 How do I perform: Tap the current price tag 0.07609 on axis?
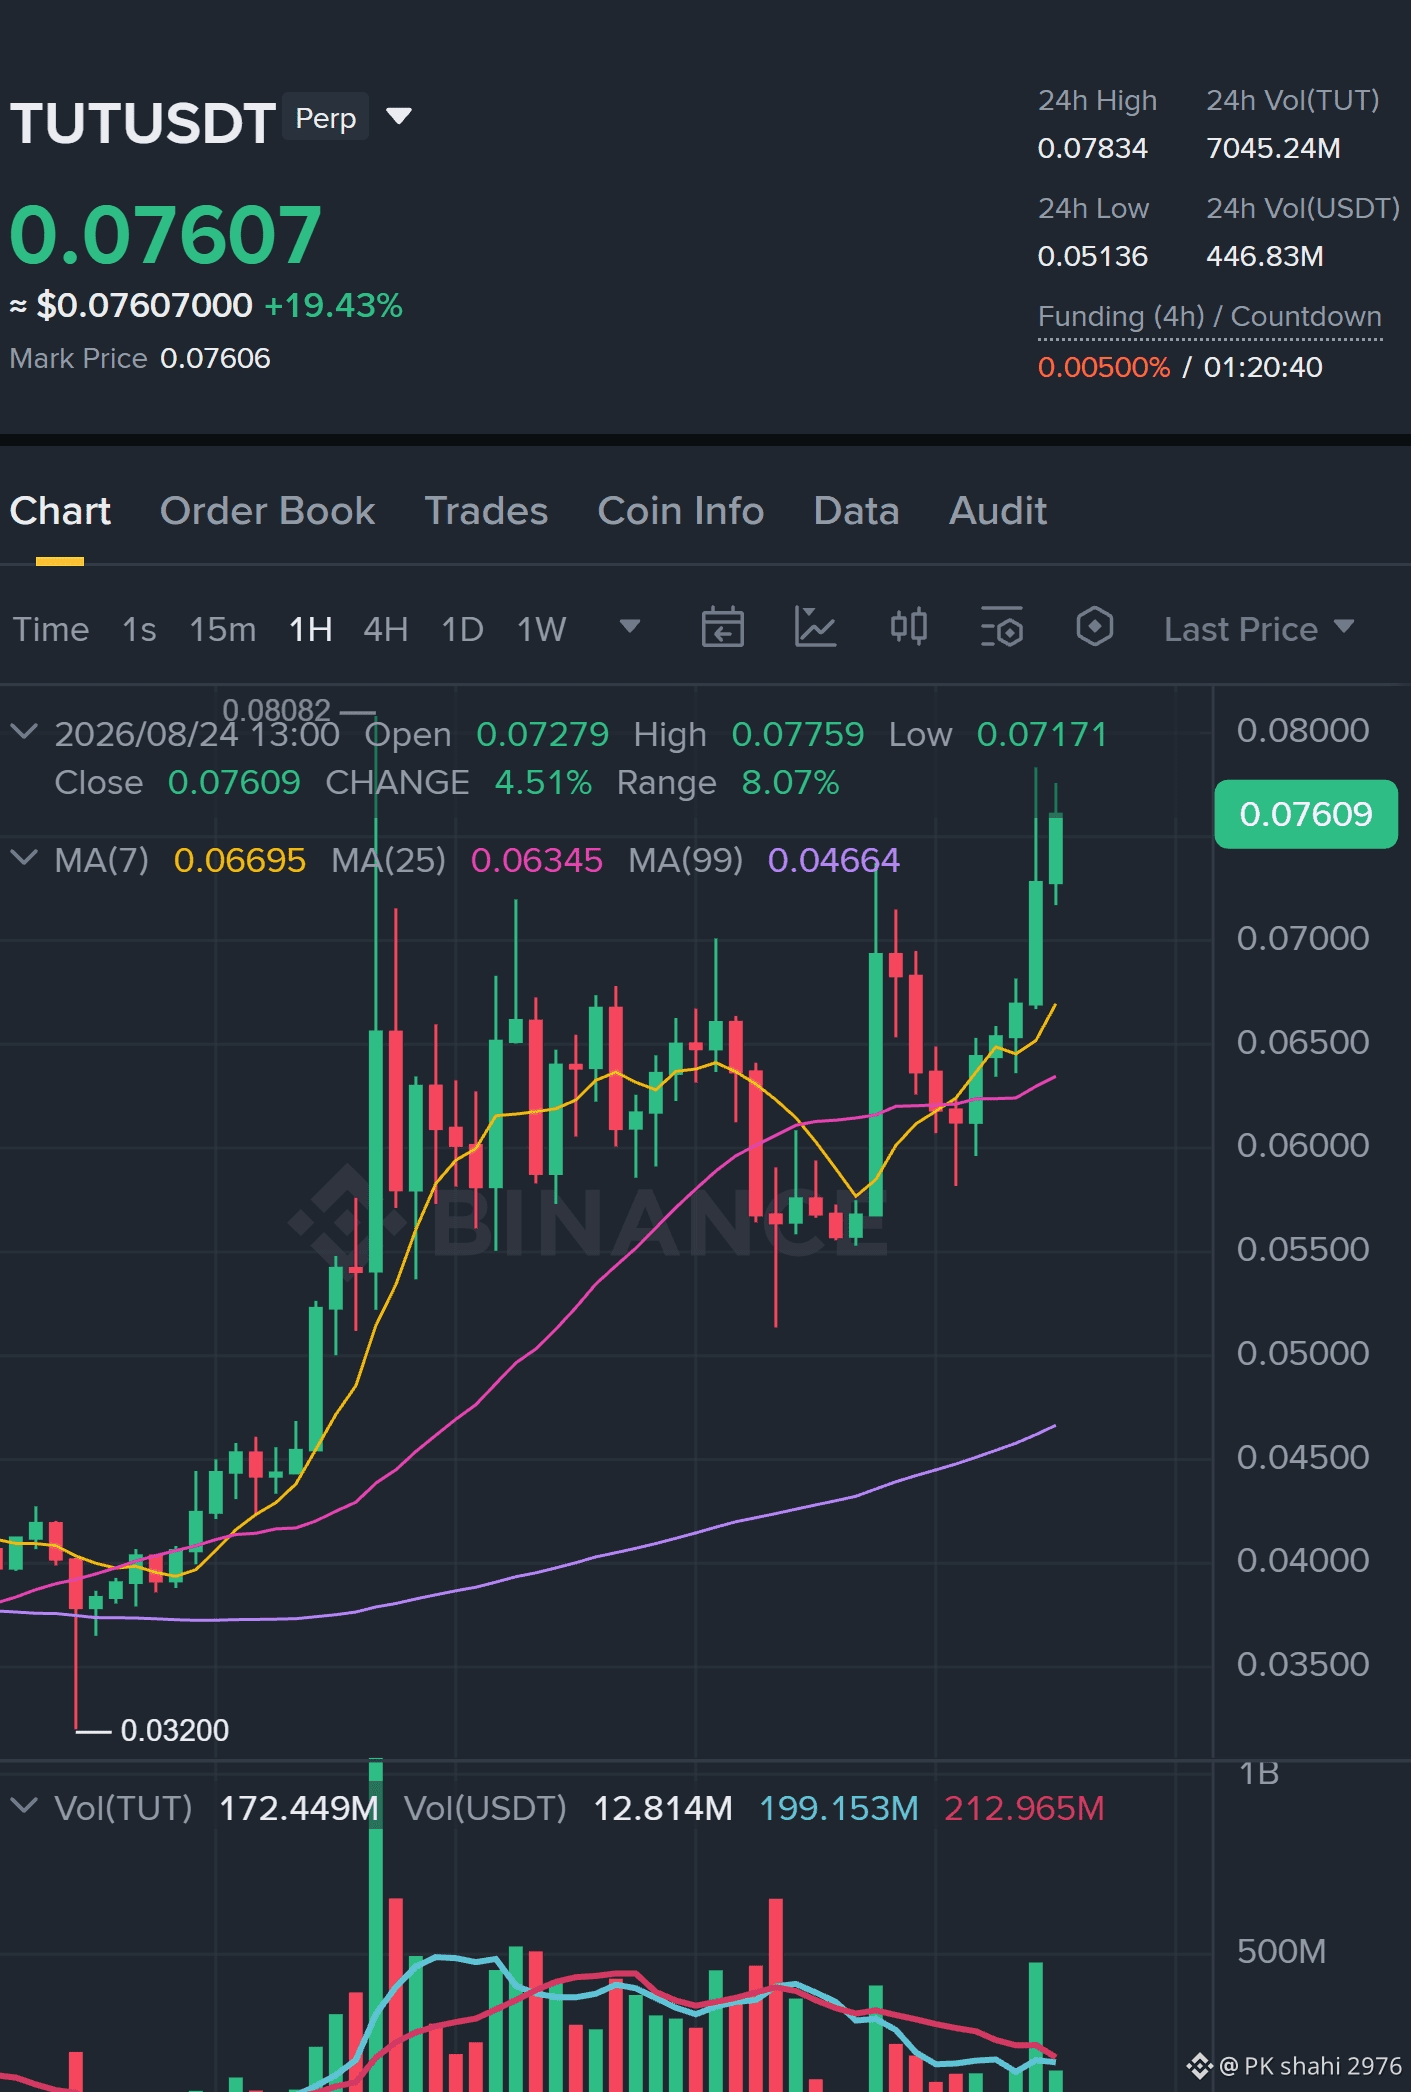pyautogui.click(x=1305, y=814)
